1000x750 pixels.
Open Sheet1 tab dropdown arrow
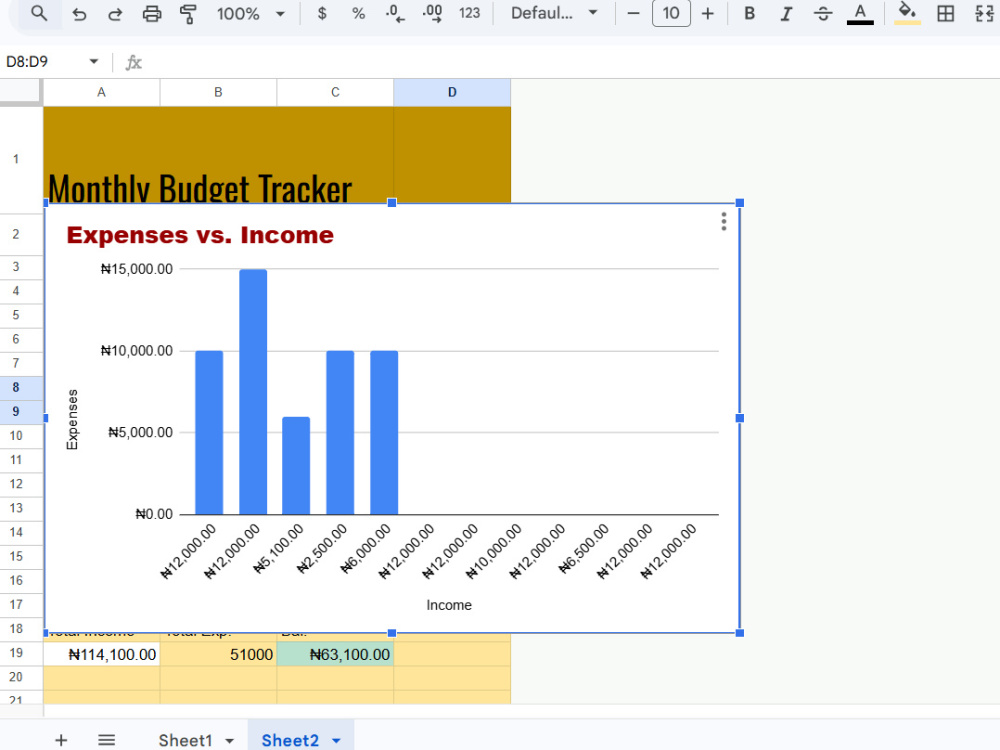click(x=230, y=740)
